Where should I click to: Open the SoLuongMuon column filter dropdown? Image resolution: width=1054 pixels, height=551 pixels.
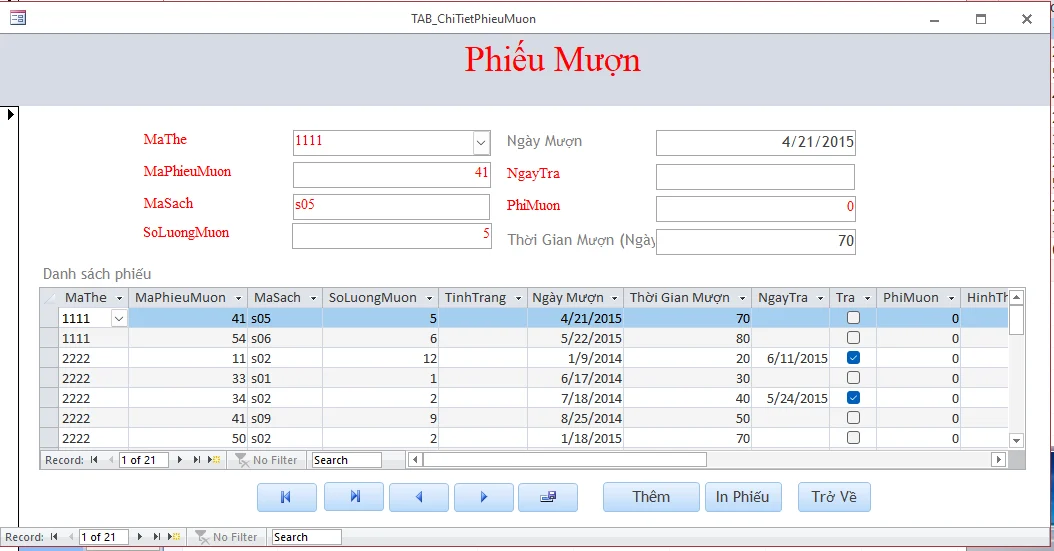tap(429, 298)
